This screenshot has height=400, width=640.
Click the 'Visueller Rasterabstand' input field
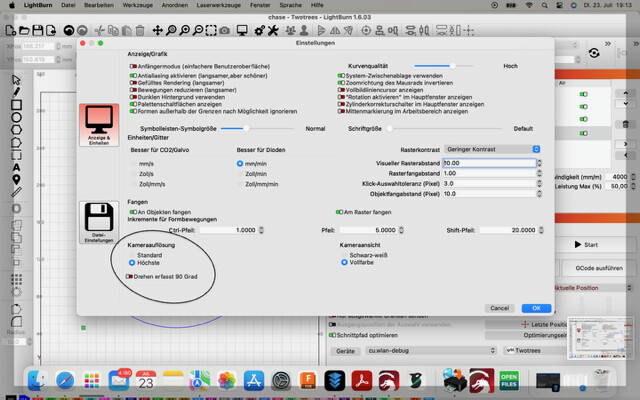[489, 163]
